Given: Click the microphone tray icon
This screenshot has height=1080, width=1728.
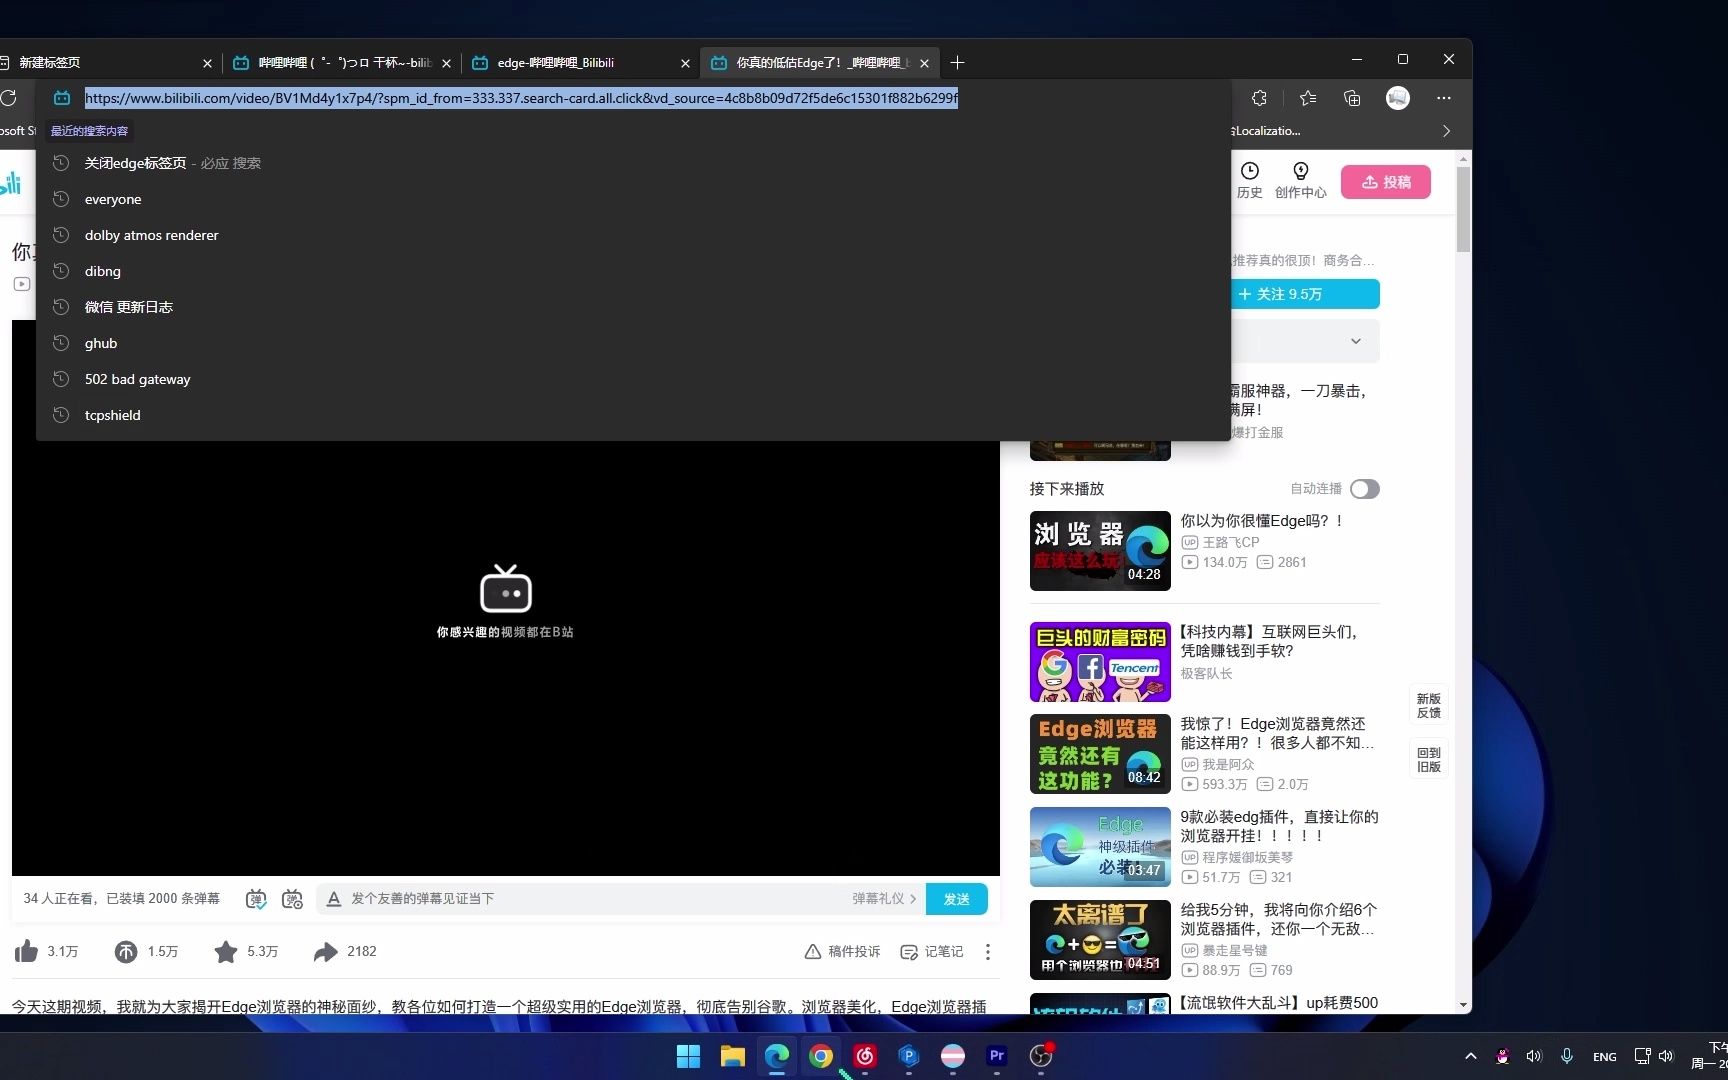Looking at the screenshot, I should pyautogui.click(x=1567, y=1056).
